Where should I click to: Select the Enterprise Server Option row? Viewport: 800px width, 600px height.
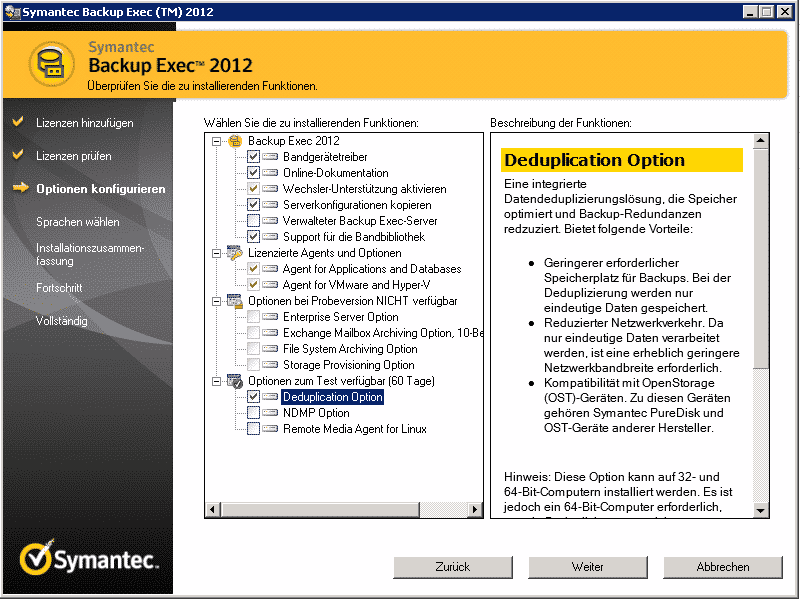click(x=341, y=317)
